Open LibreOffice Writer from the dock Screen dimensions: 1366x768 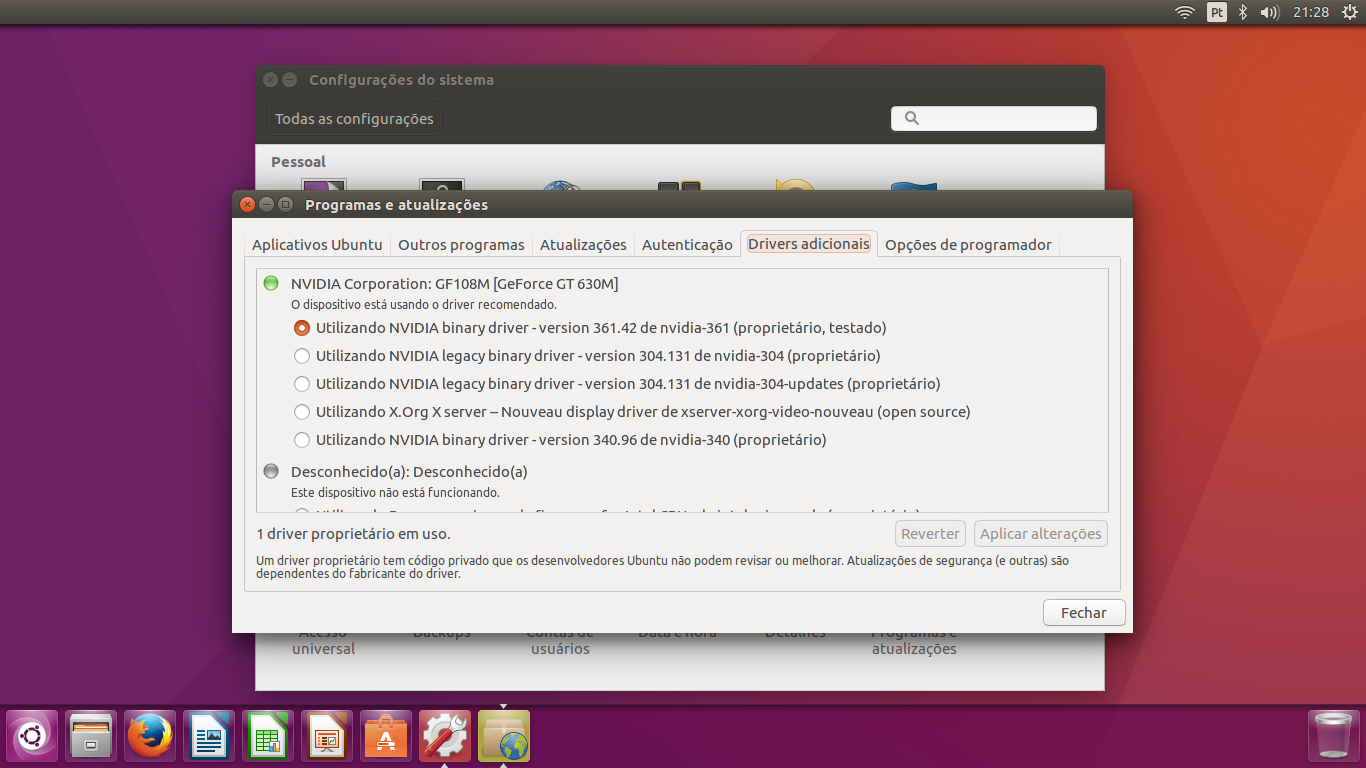point(209,736)
